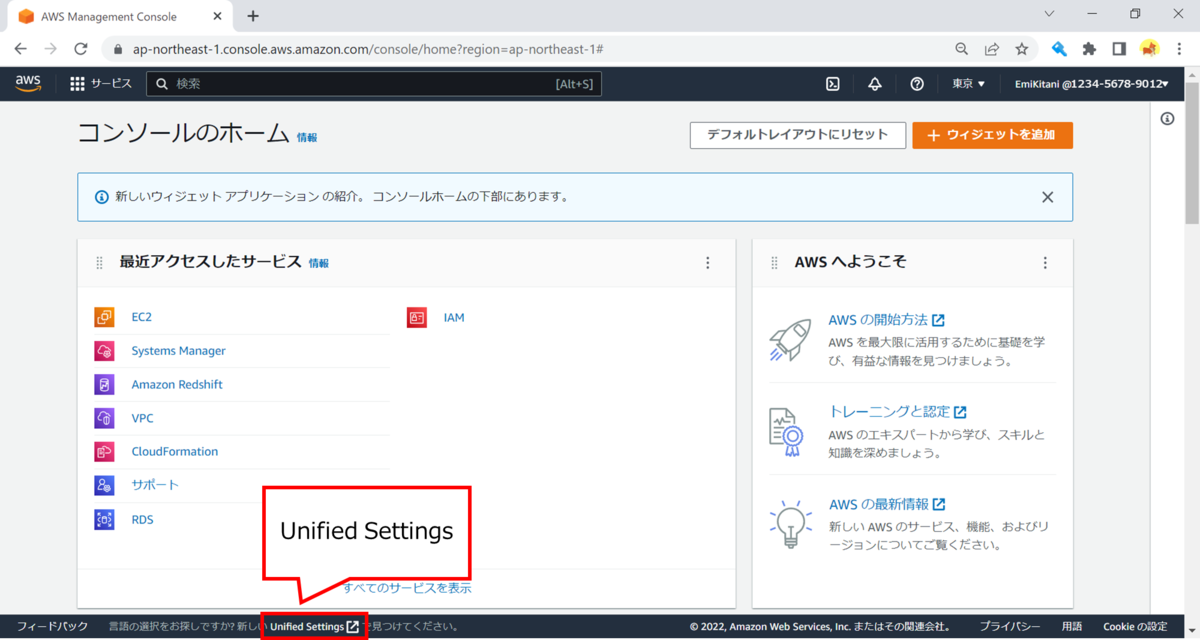This screenshot has width=1200, height=640.
Task: Open the Amazon Redshift link
Action: 177,384
